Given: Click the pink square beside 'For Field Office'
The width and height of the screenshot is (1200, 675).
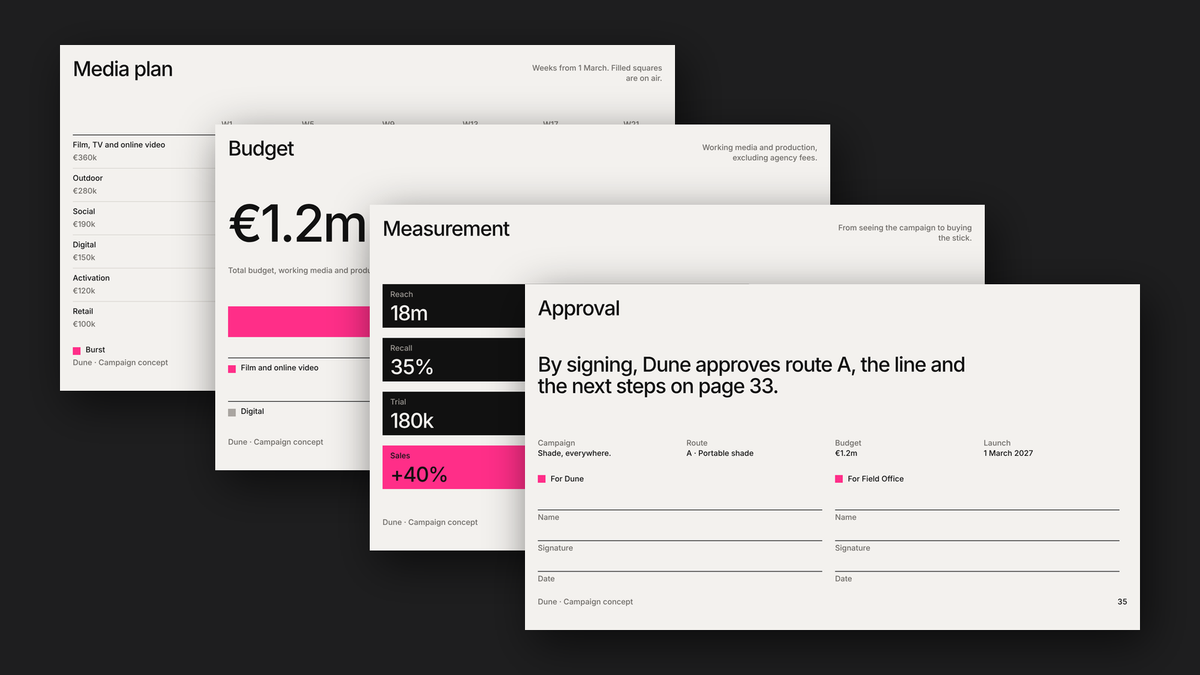Looking at the screenshot, I should 839,479.
